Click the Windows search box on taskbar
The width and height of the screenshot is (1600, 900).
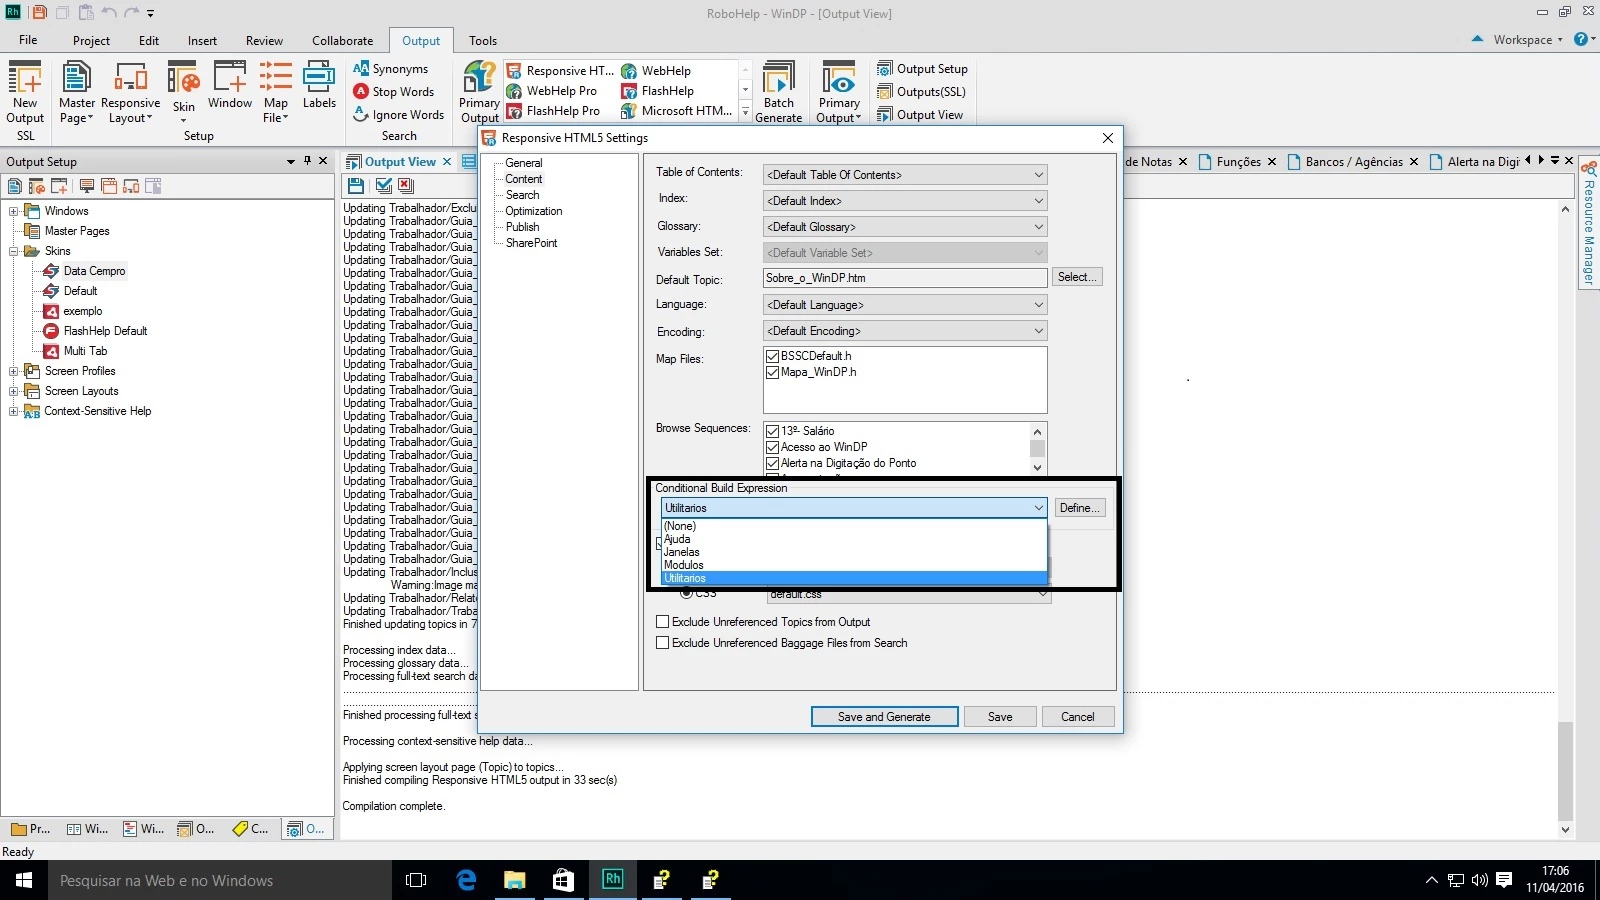[220, 881]
